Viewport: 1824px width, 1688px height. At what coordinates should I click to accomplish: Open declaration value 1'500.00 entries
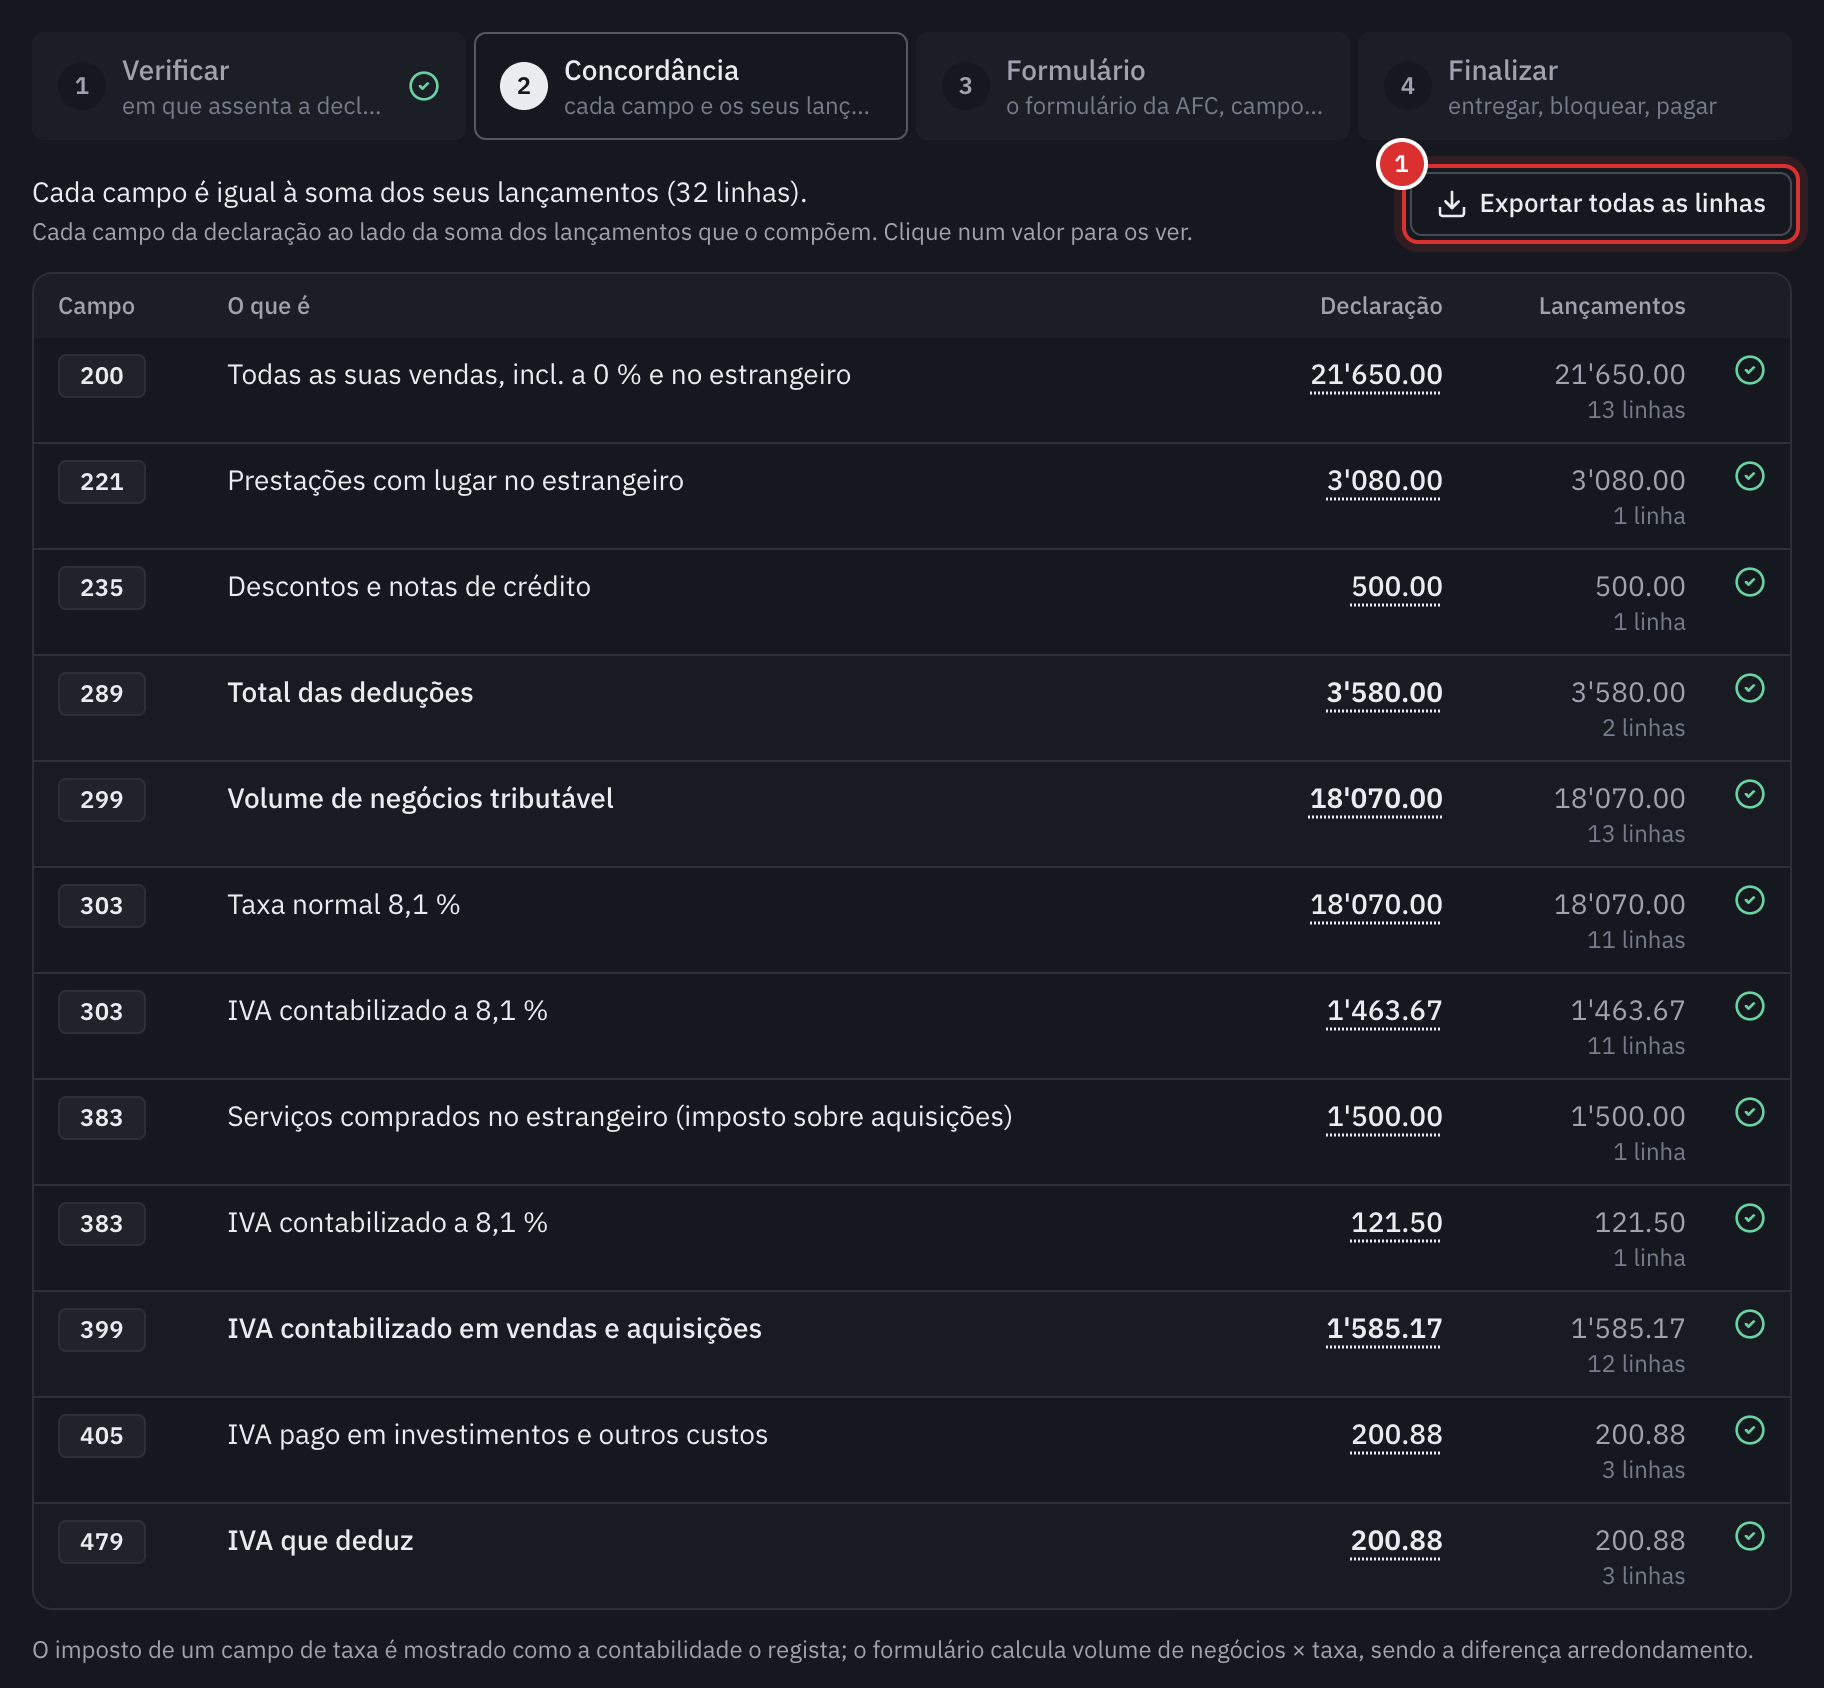pos(1384,1117)
